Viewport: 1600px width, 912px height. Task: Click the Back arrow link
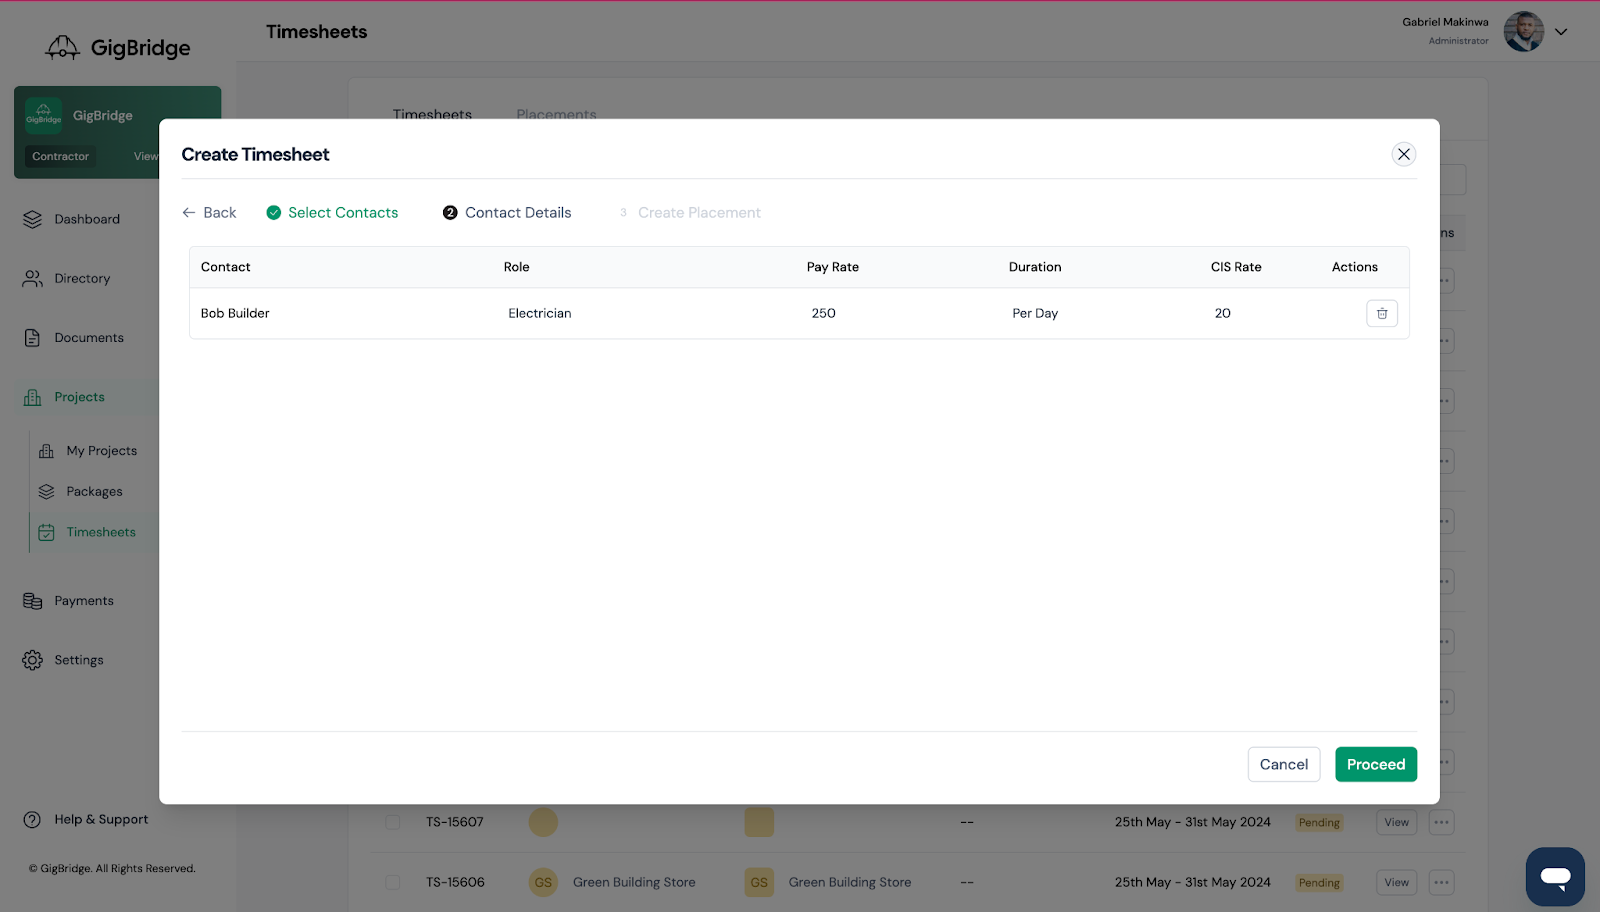[209, 213]
